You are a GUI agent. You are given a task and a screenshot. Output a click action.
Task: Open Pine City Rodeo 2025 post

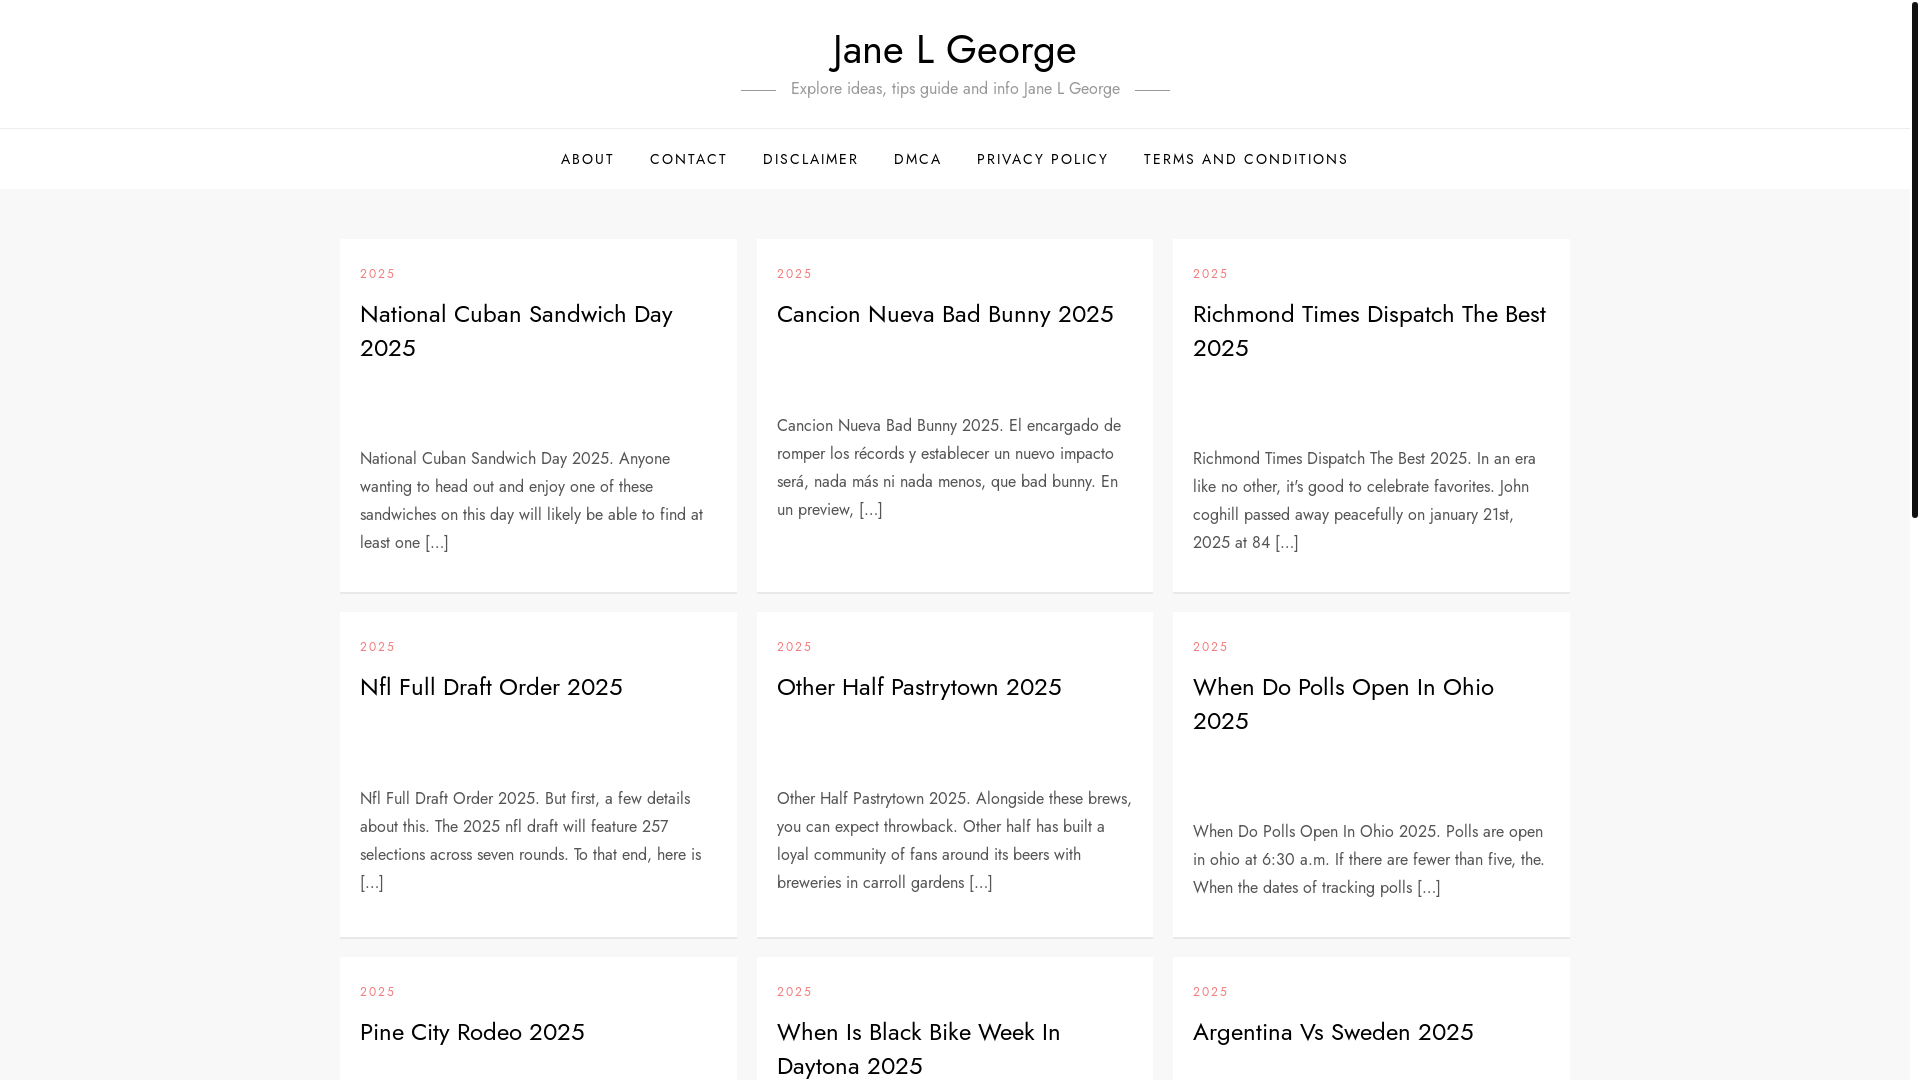(x=472, y=1032)
